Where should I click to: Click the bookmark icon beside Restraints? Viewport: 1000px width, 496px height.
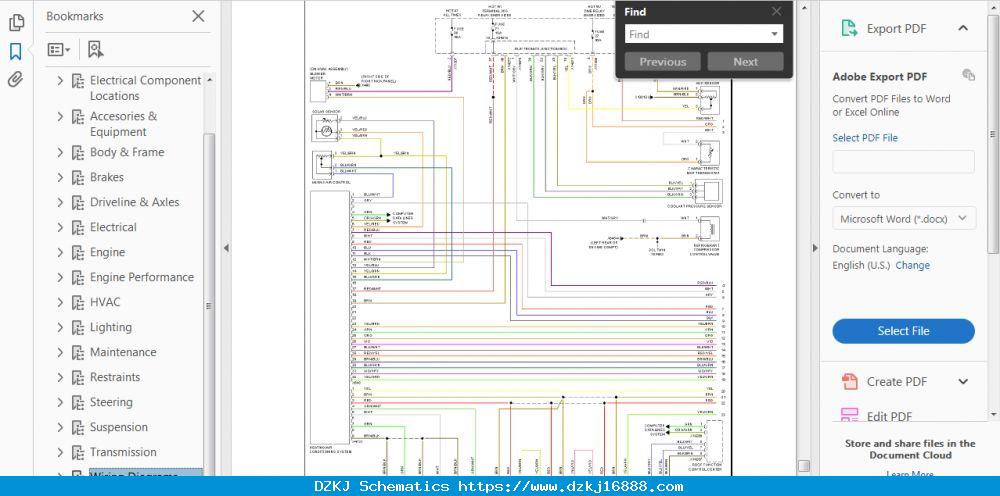(x=78, y=377)
